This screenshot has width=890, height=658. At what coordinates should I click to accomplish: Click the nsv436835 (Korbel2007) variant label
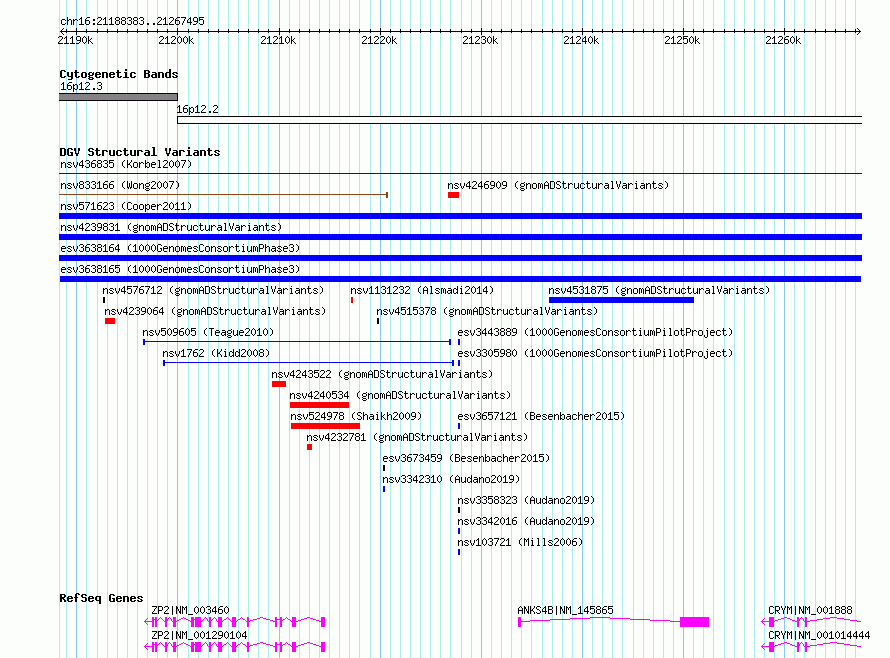(126, 164)
